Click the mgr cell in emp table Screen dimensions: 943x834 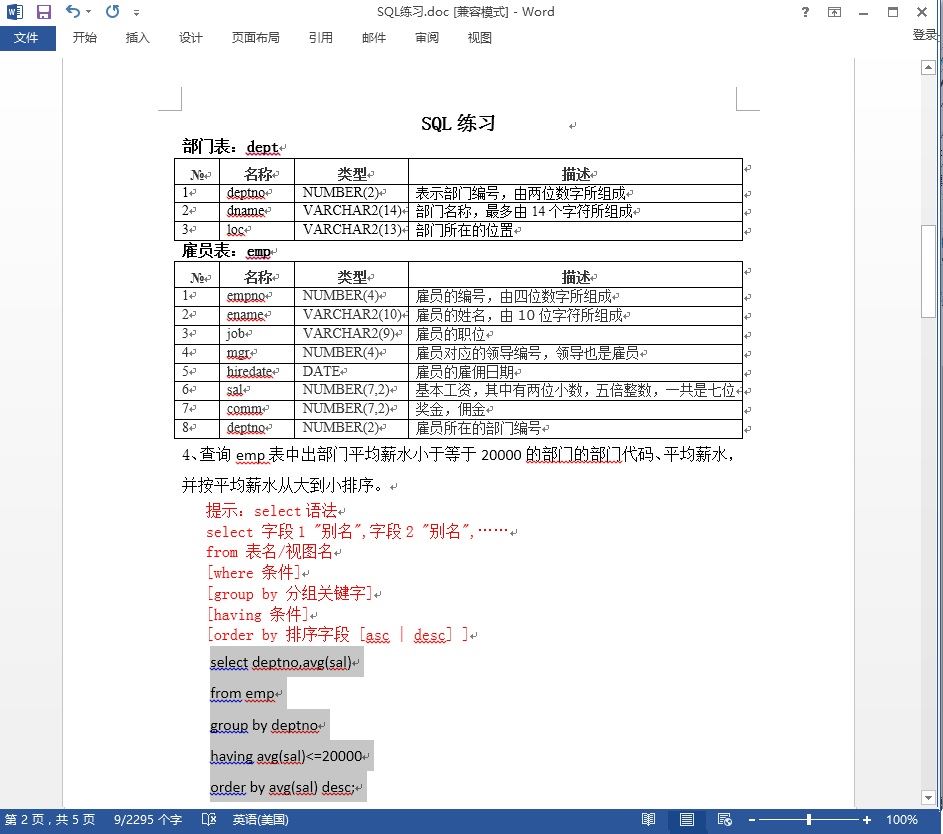(x=257, y=353)
